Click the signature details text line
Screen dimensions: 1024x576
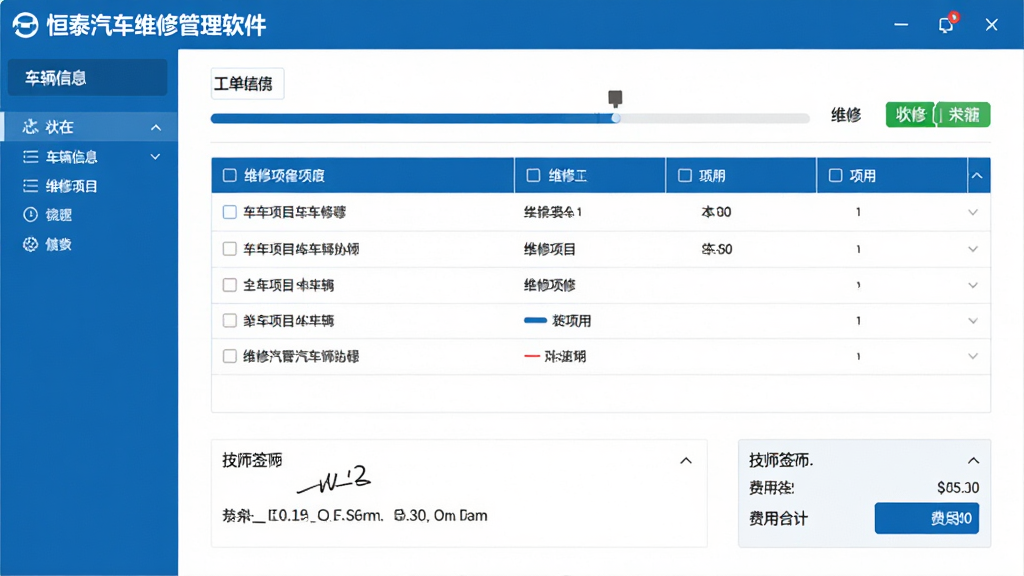point(355,515)
